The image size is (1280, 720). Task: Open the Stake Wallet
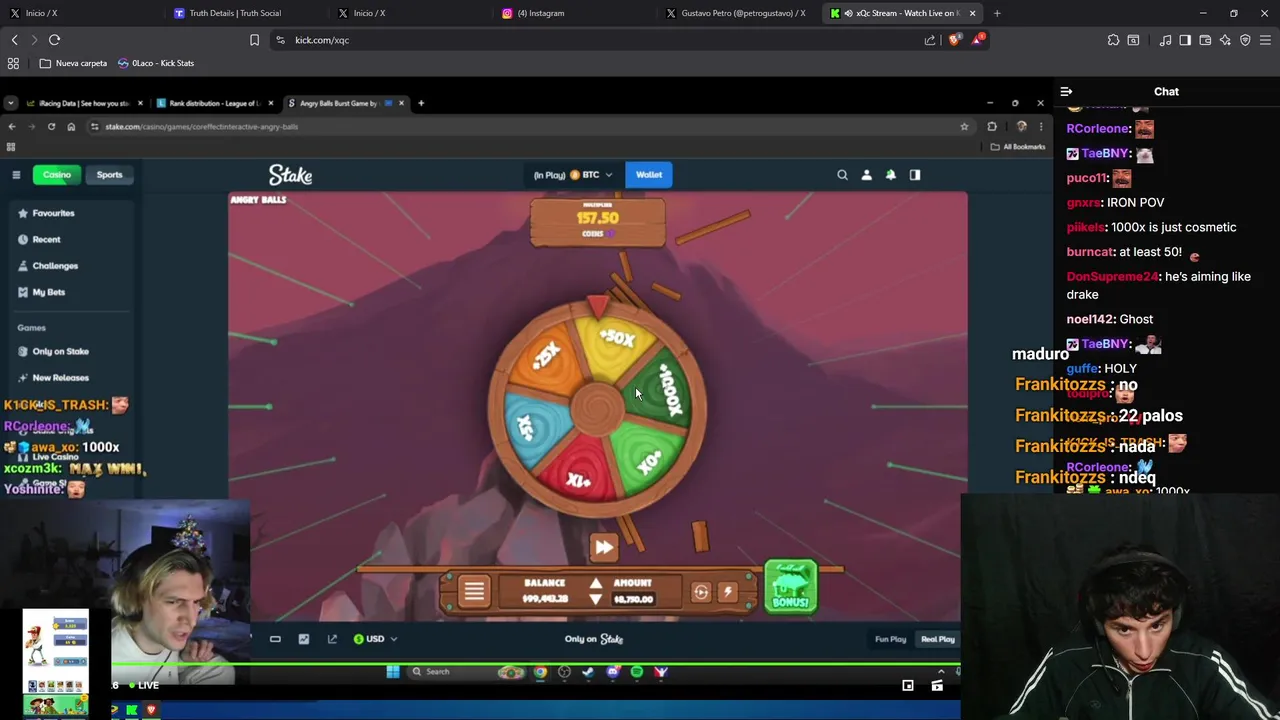click(649, 175)
